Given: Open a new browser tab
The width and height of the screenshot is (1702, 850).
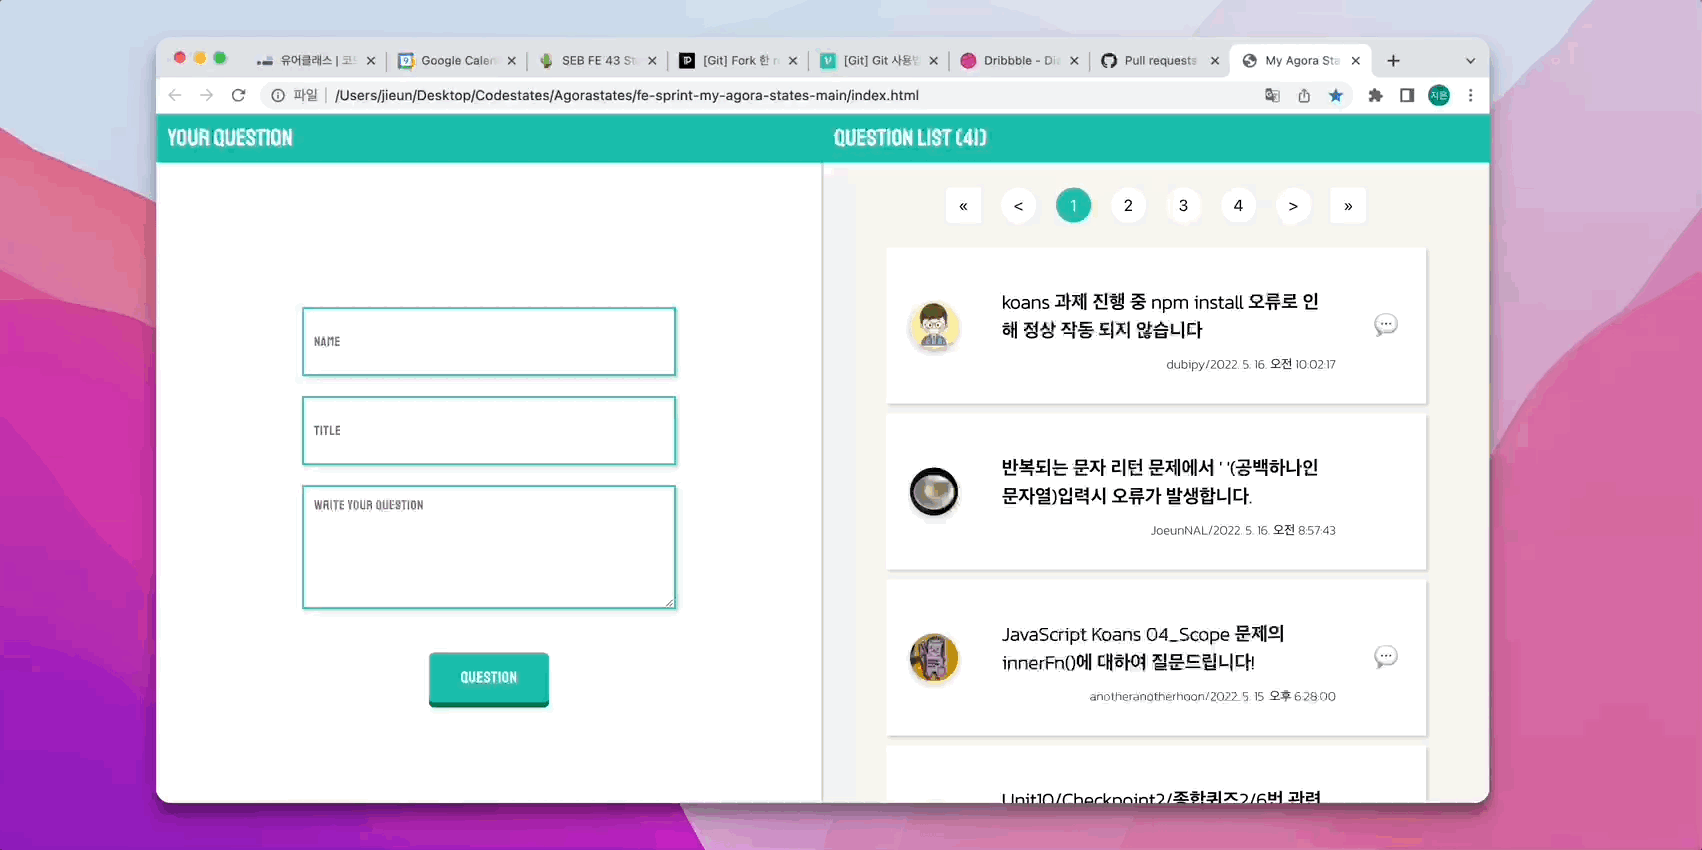Looking at the screenshot, I should 1393,61.
